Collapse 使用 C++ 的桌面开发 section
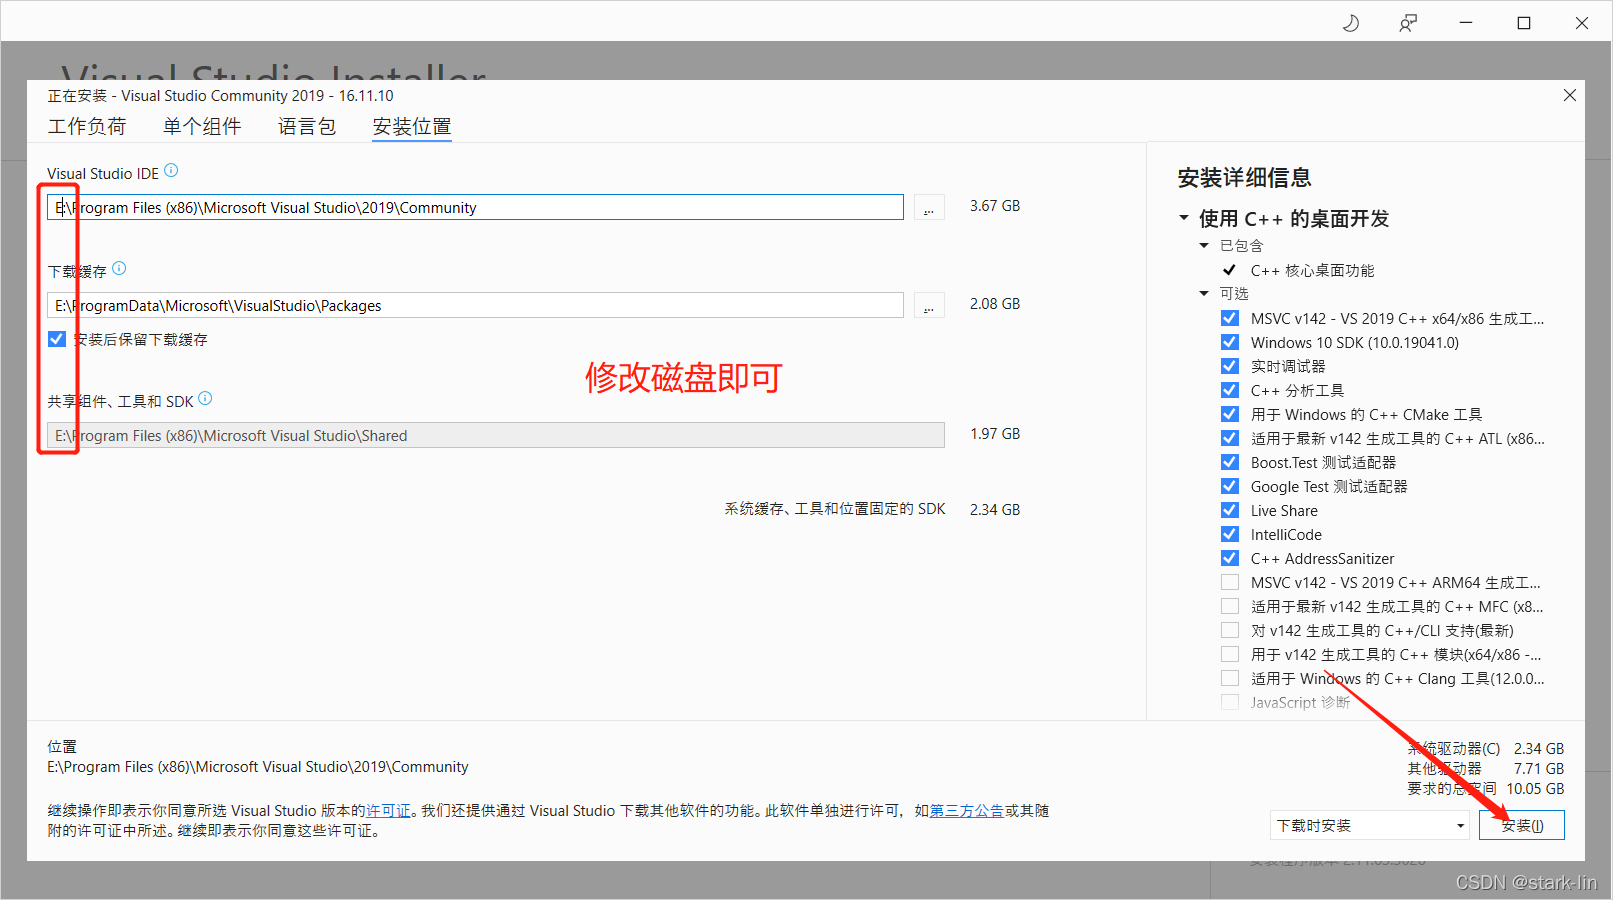 point(1184,218)
